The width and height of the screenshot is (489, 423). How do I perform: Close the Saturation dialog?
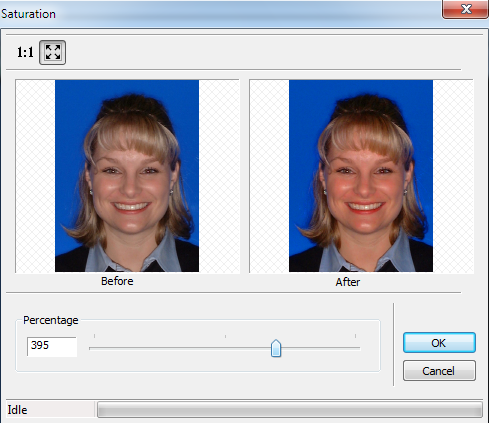[x=465, y=9]
